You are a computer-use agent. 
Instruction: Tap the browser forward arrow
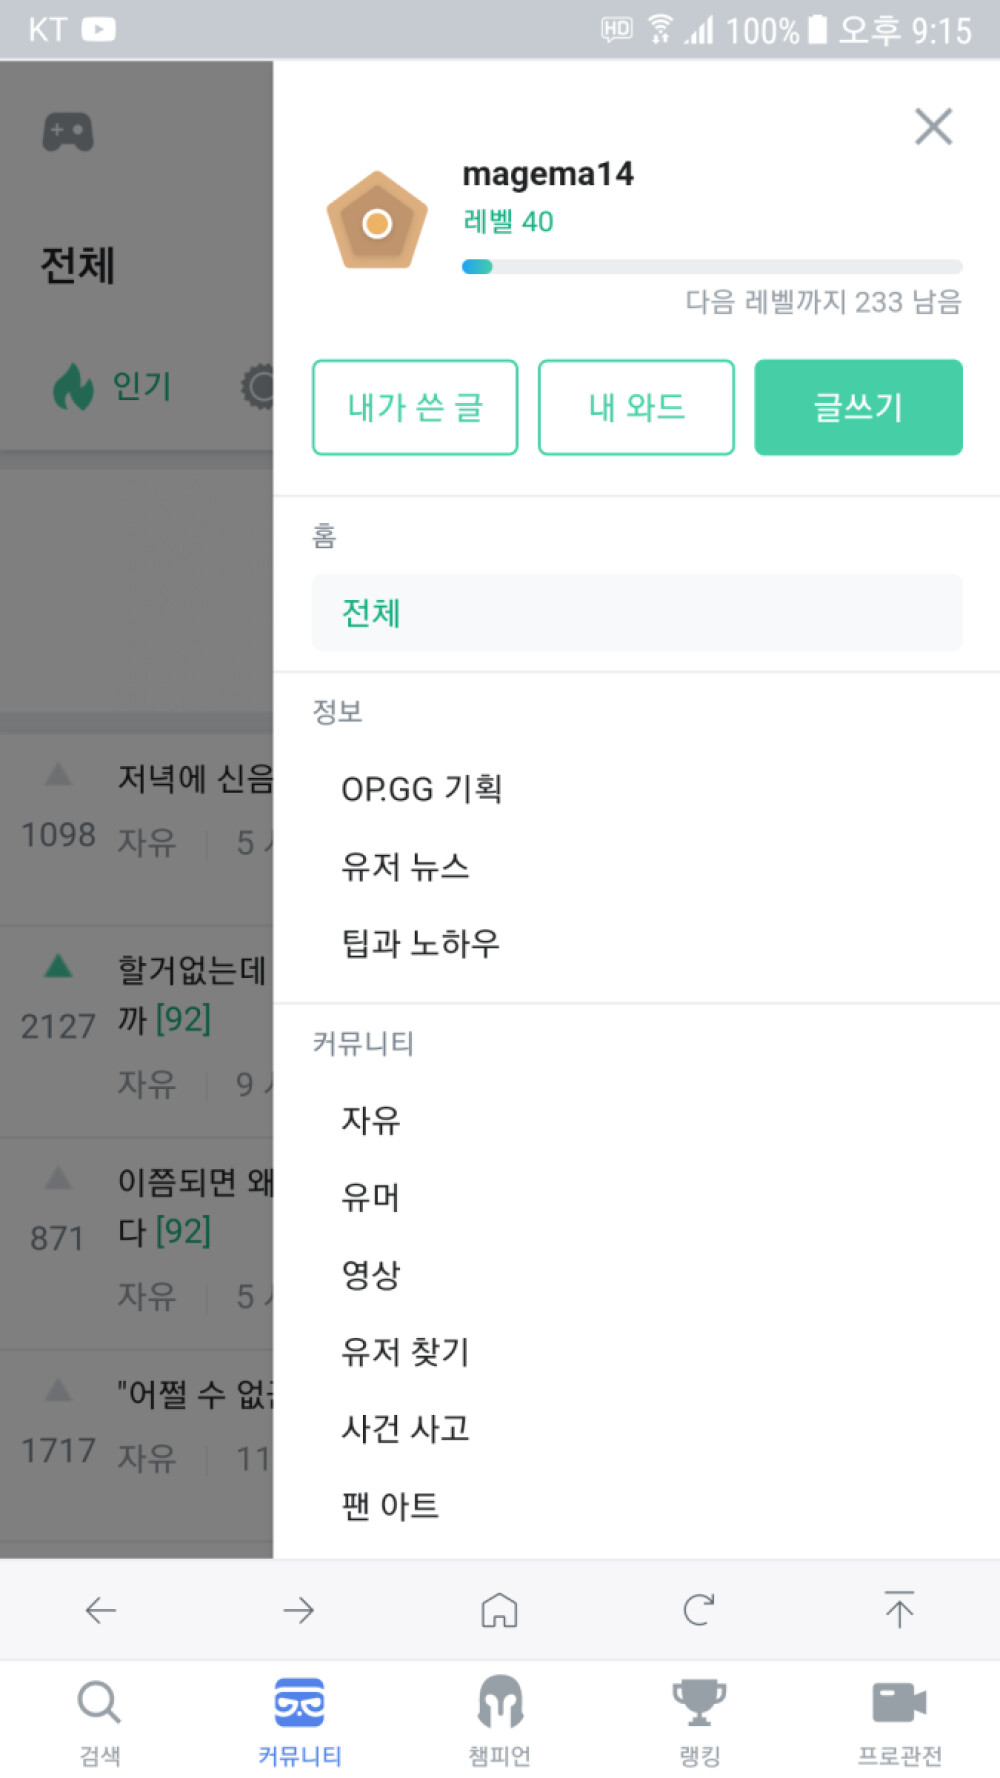299,1610
